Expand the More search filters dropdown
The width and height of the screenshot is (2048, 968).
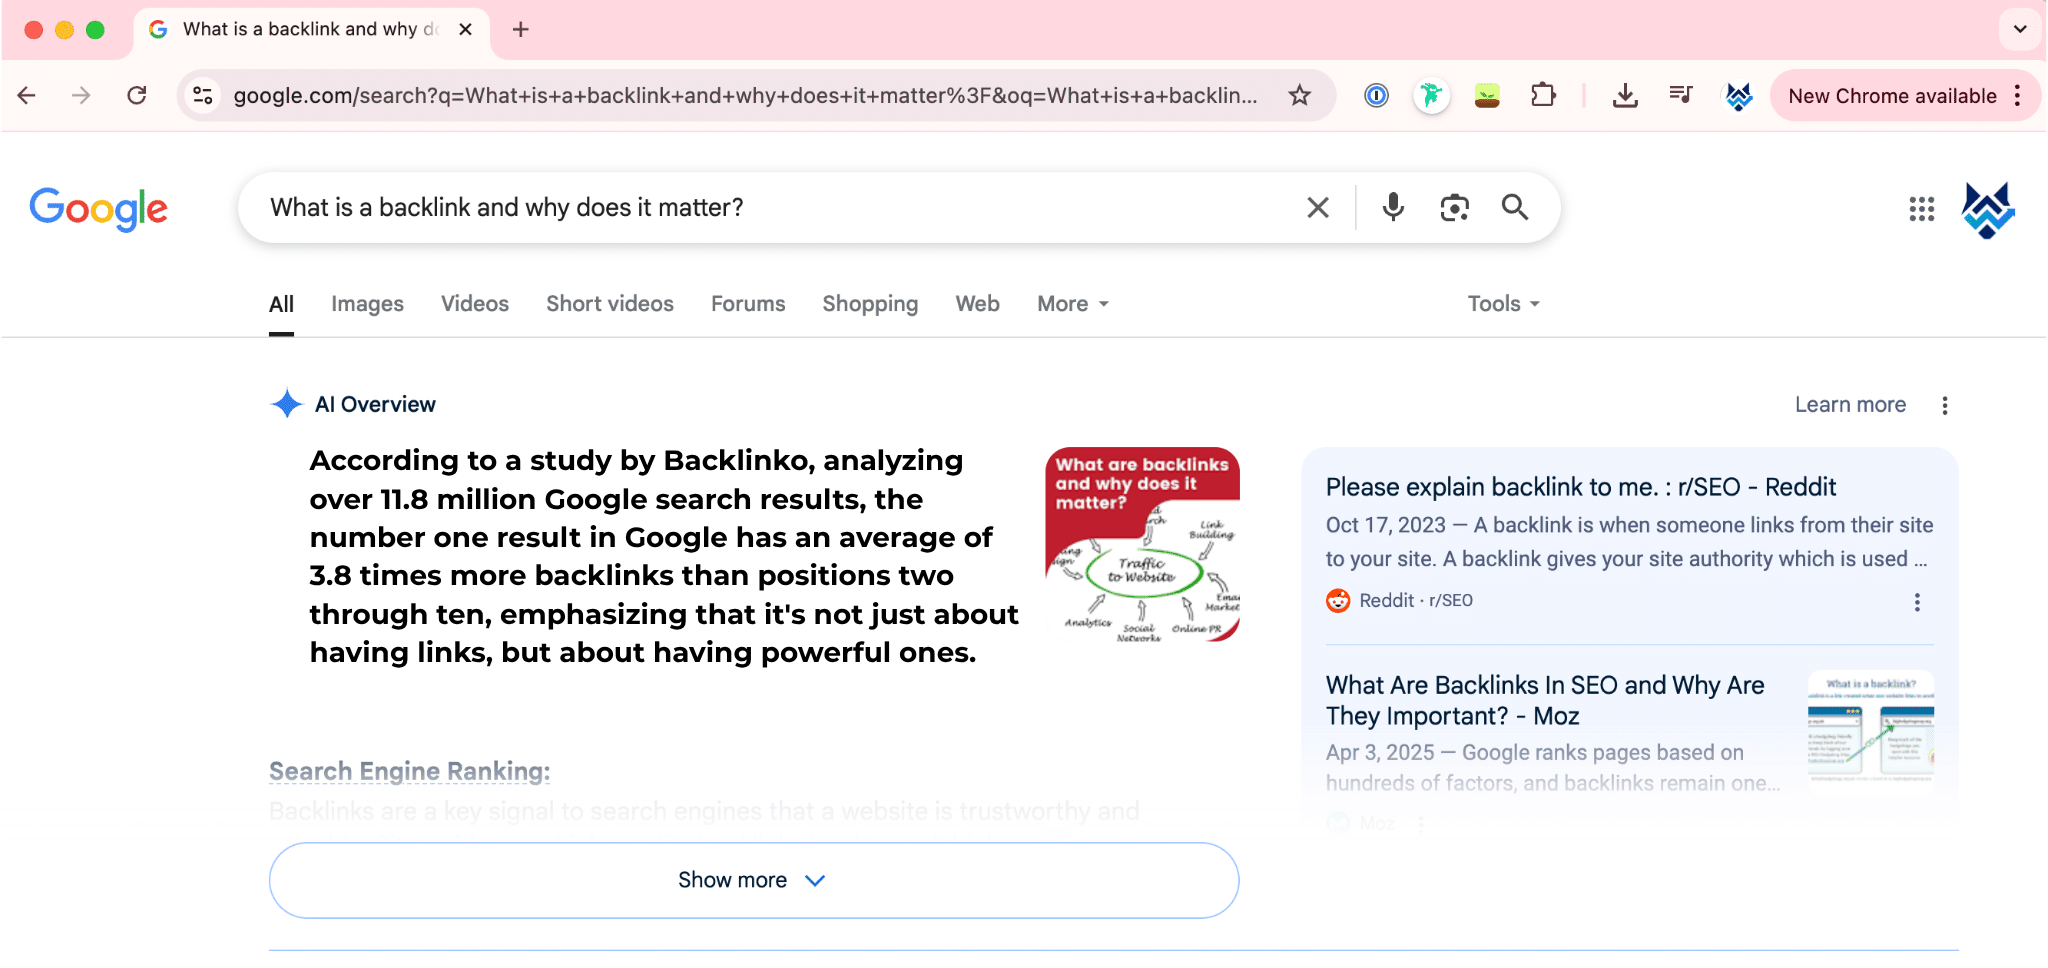[x=1073, y=304]
